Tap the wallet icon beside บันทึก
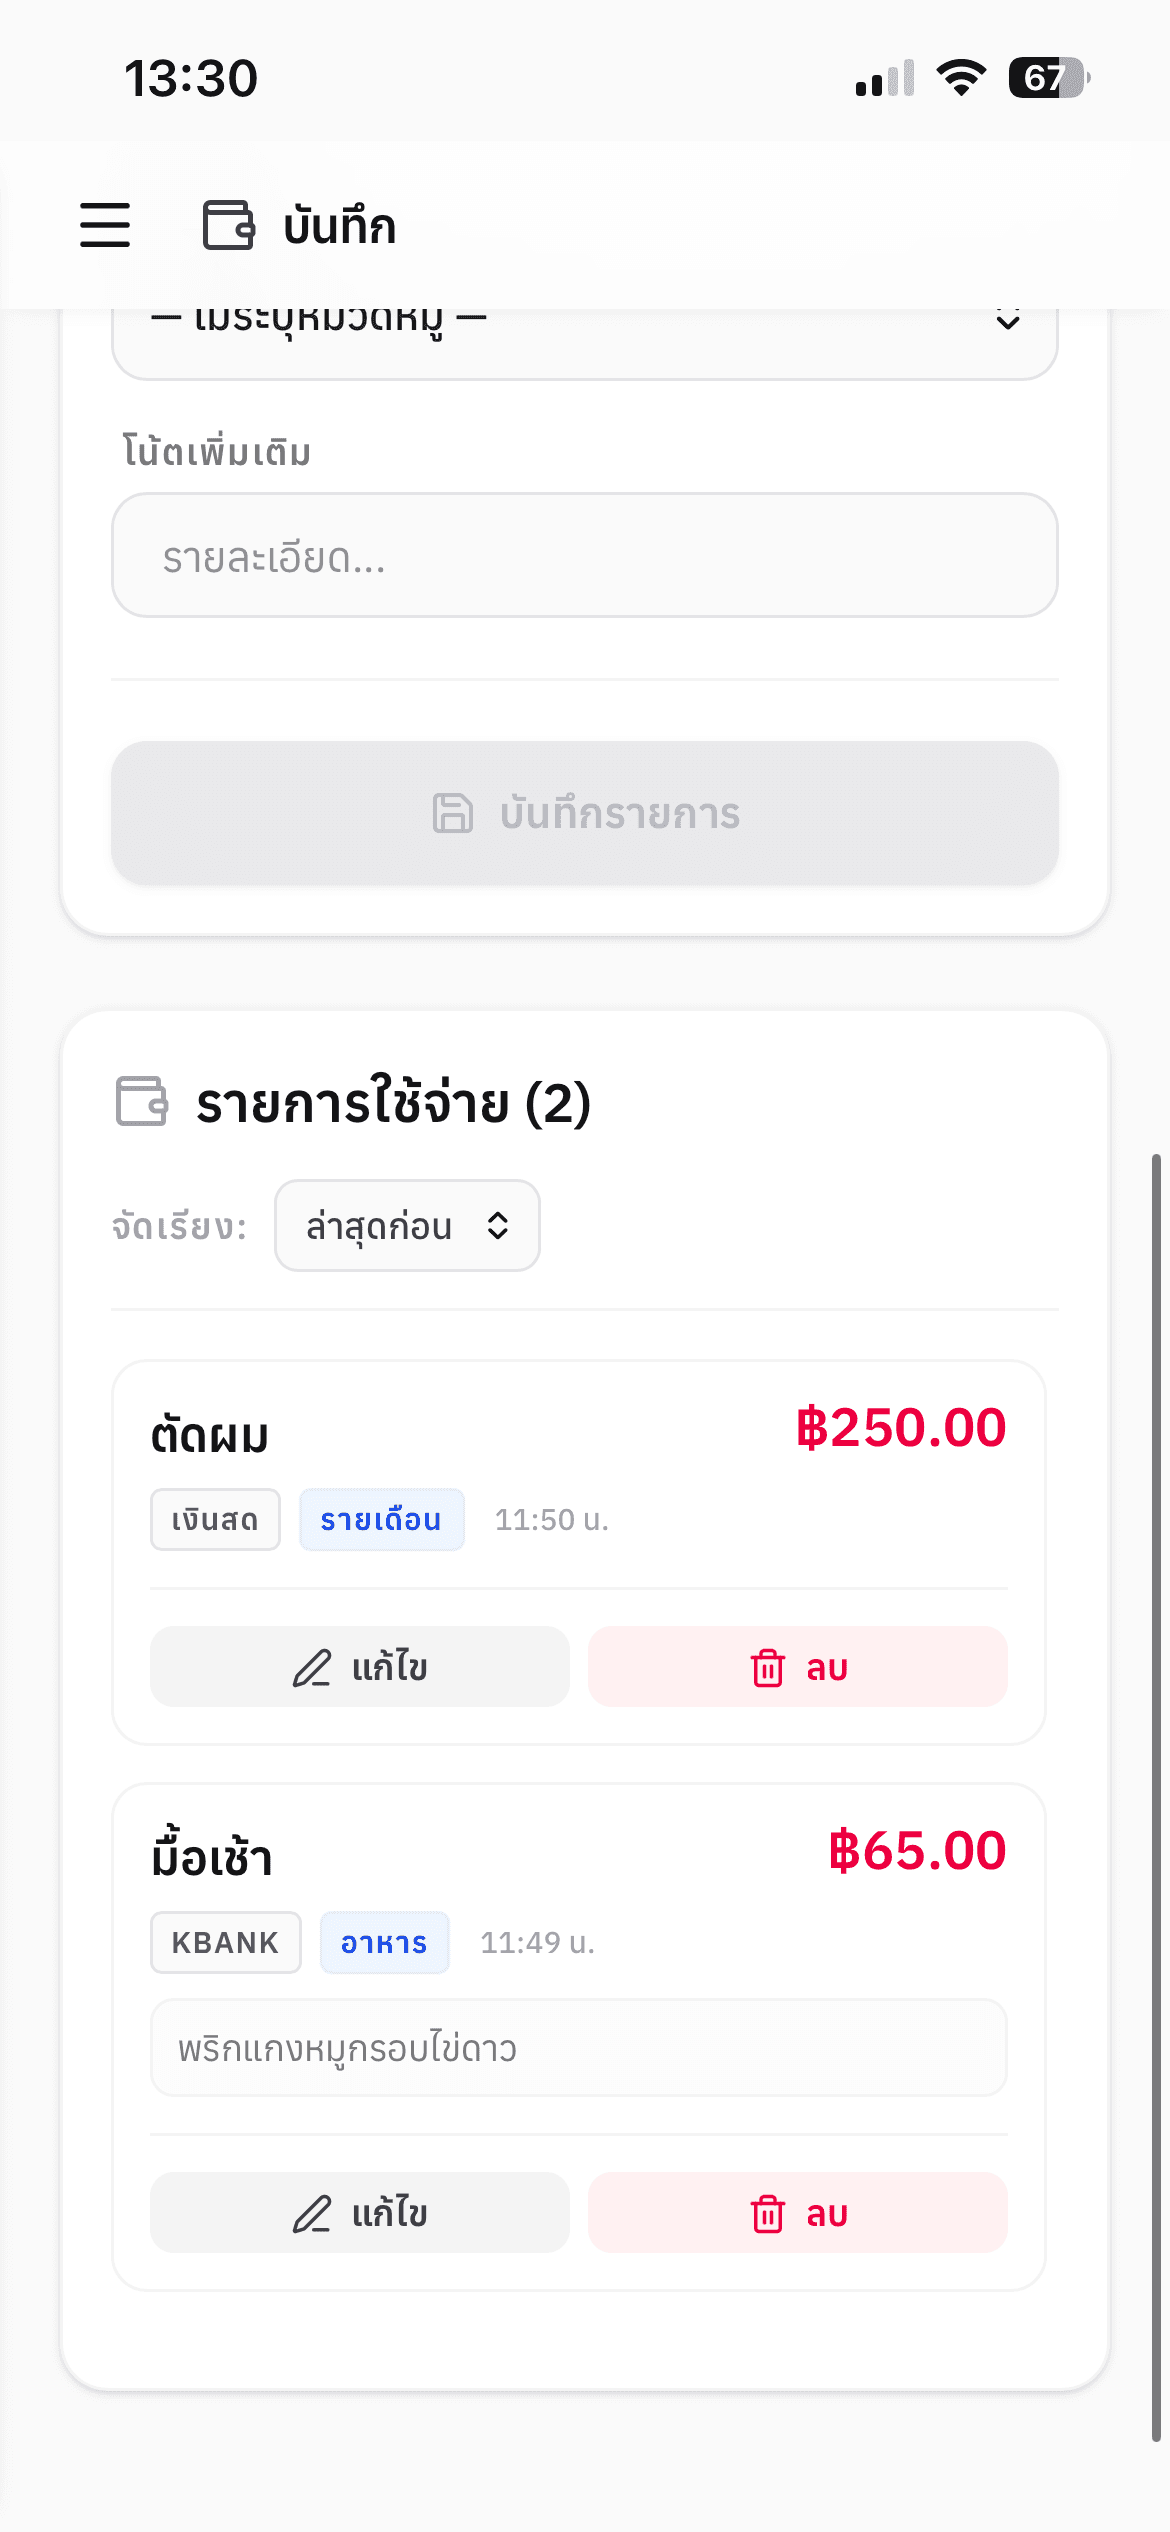Image resolution: width=1170 pixels, height=2532 pixels. [229, 225]
